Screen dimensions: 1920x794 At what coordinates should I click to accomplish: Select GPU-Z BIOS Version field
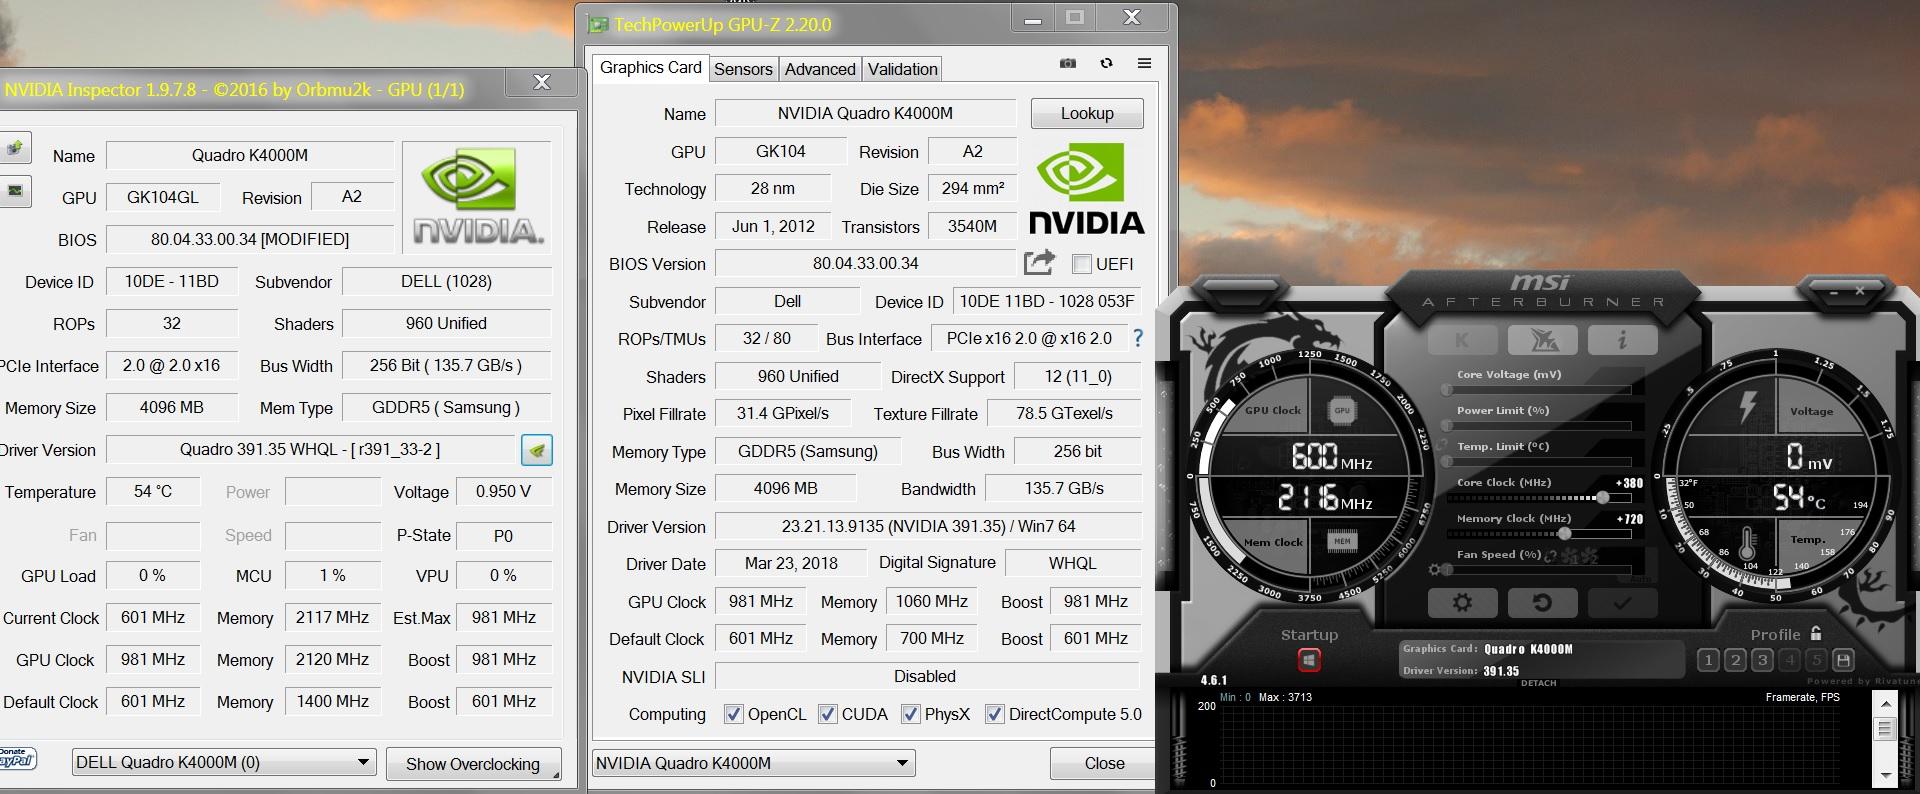tap(865, 263)
